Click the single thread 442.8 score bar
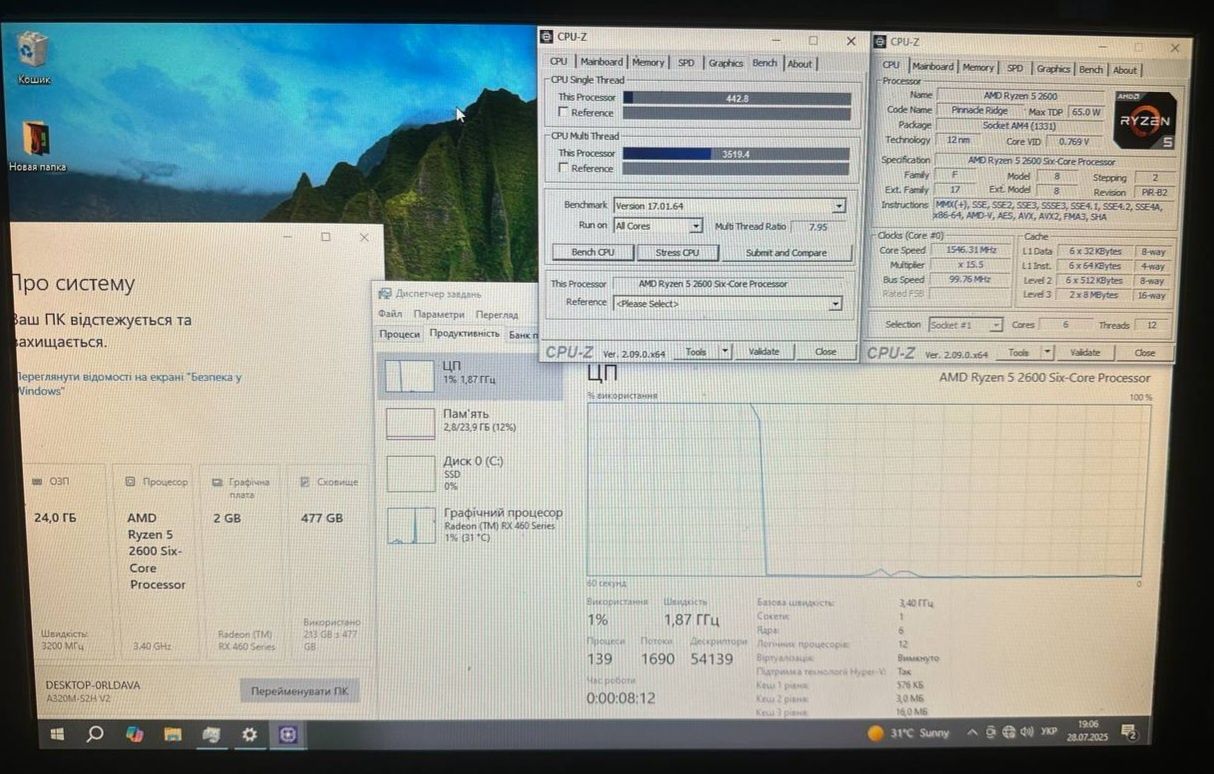Viewport: 1214px width, 774px height. pos(737,98)
